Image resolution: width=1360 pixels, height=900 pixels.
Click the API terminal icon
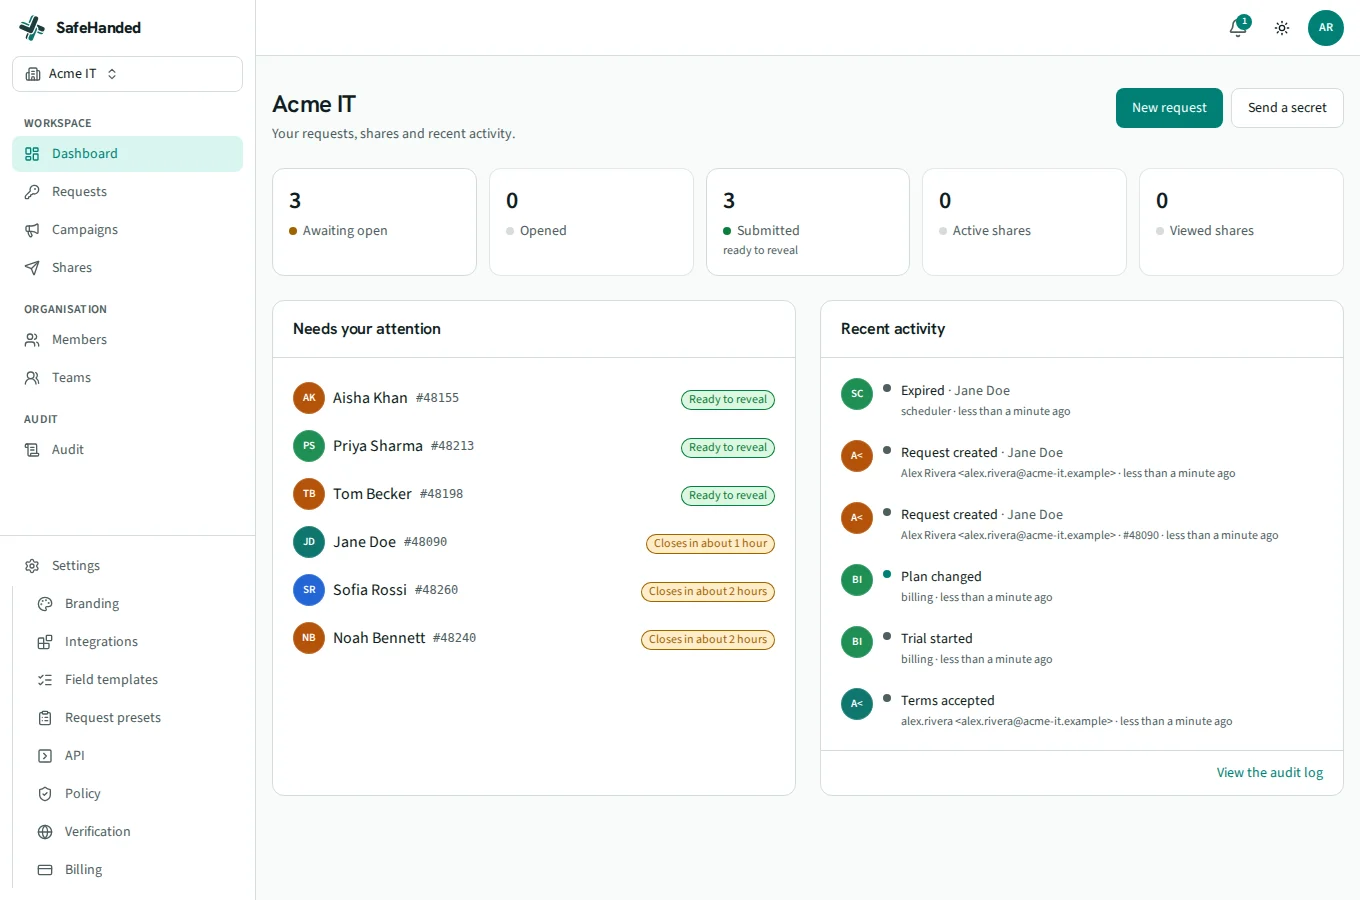tap(45, 756)
